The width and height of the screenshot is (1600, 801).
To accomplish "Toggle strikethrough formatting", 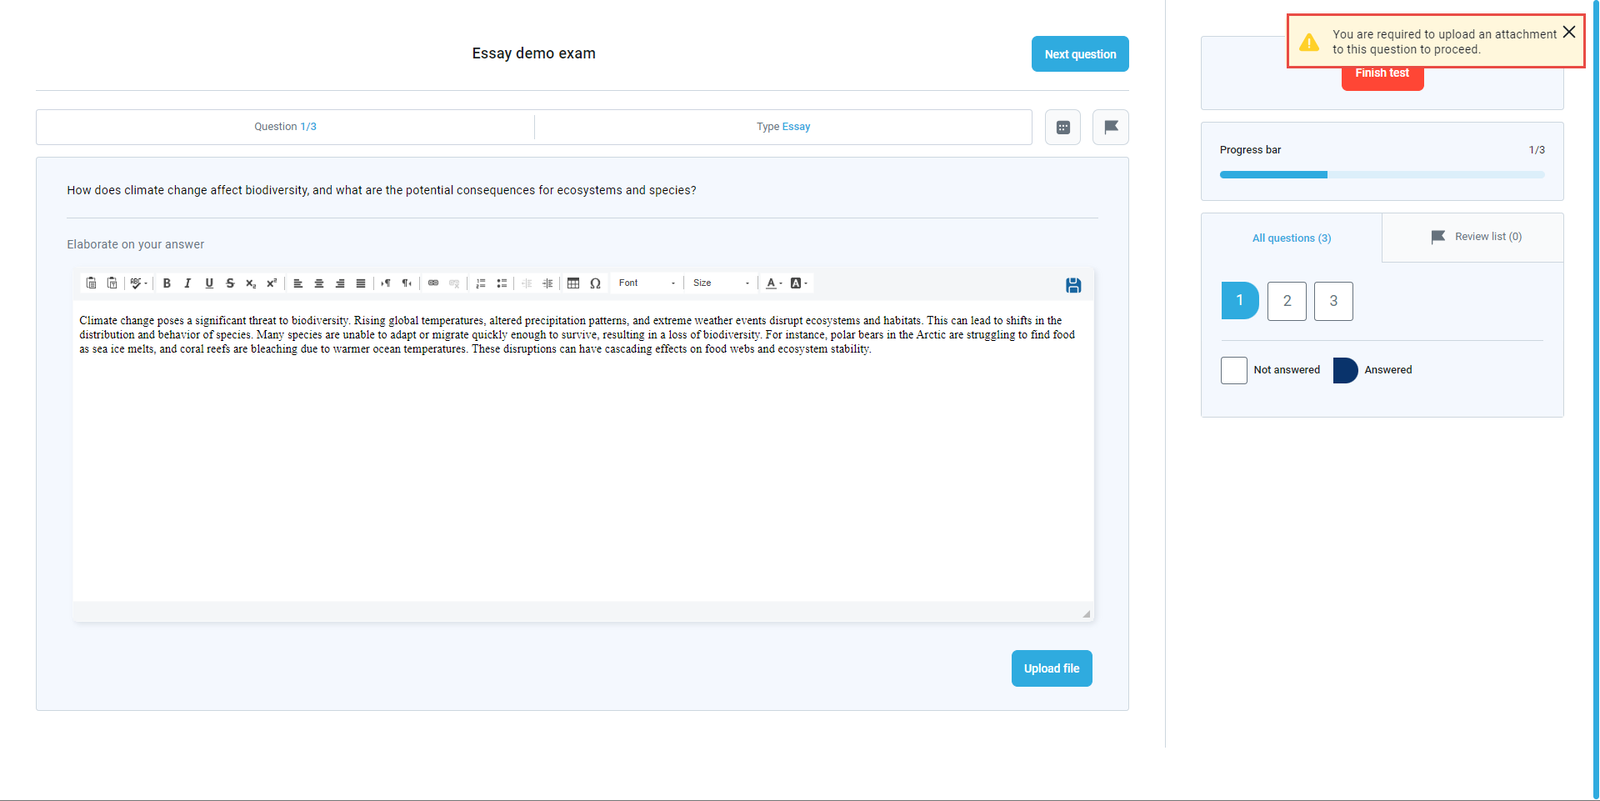I will click(230, 284).
